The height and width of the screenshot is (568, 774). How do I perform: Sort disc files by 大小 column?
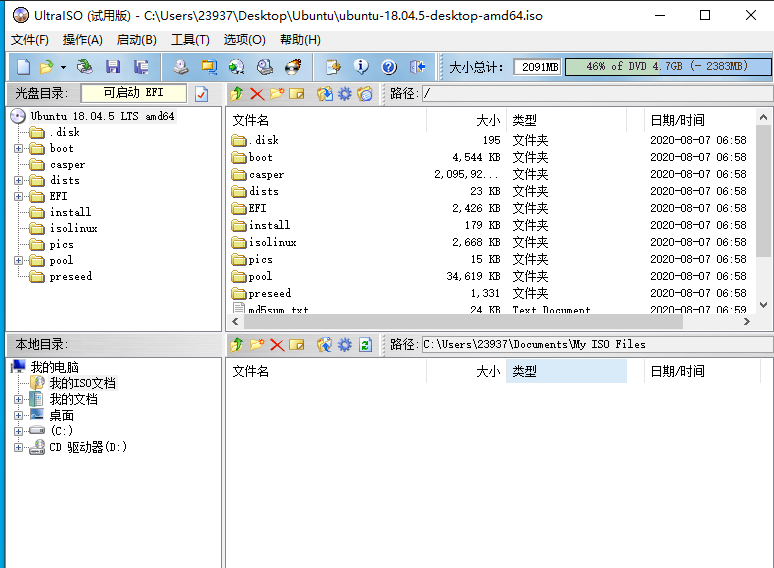[x=465, y=120]
